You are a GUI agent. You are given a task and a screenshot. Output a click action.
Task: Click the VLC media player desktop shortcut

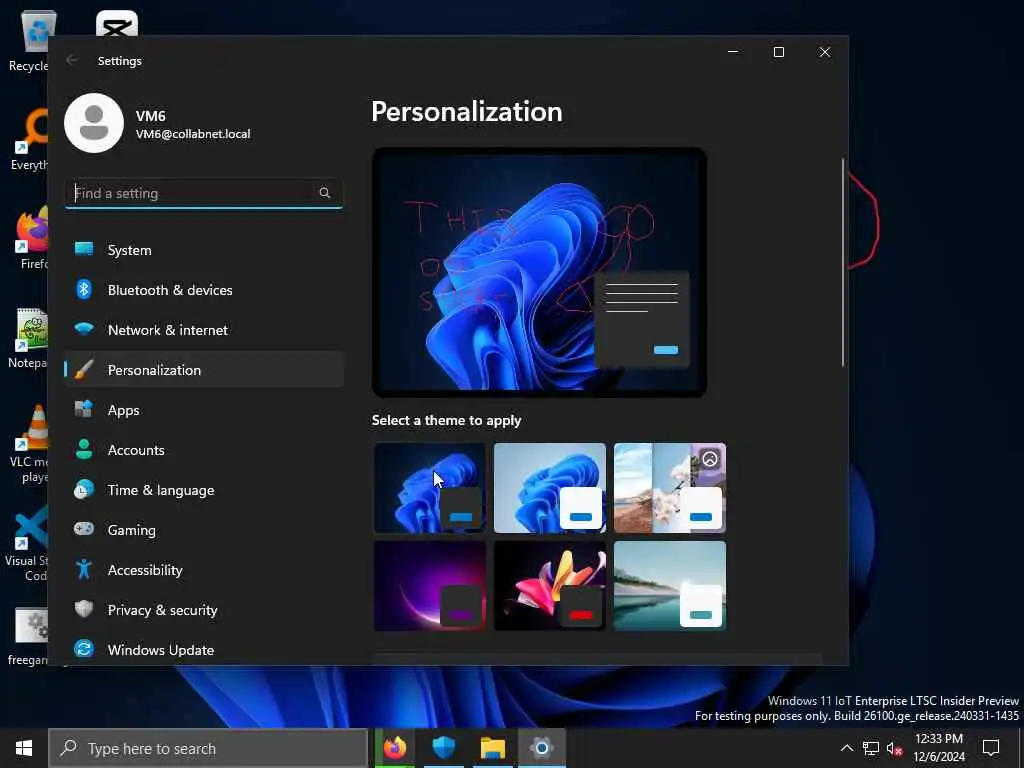click(x=29, y=444)
